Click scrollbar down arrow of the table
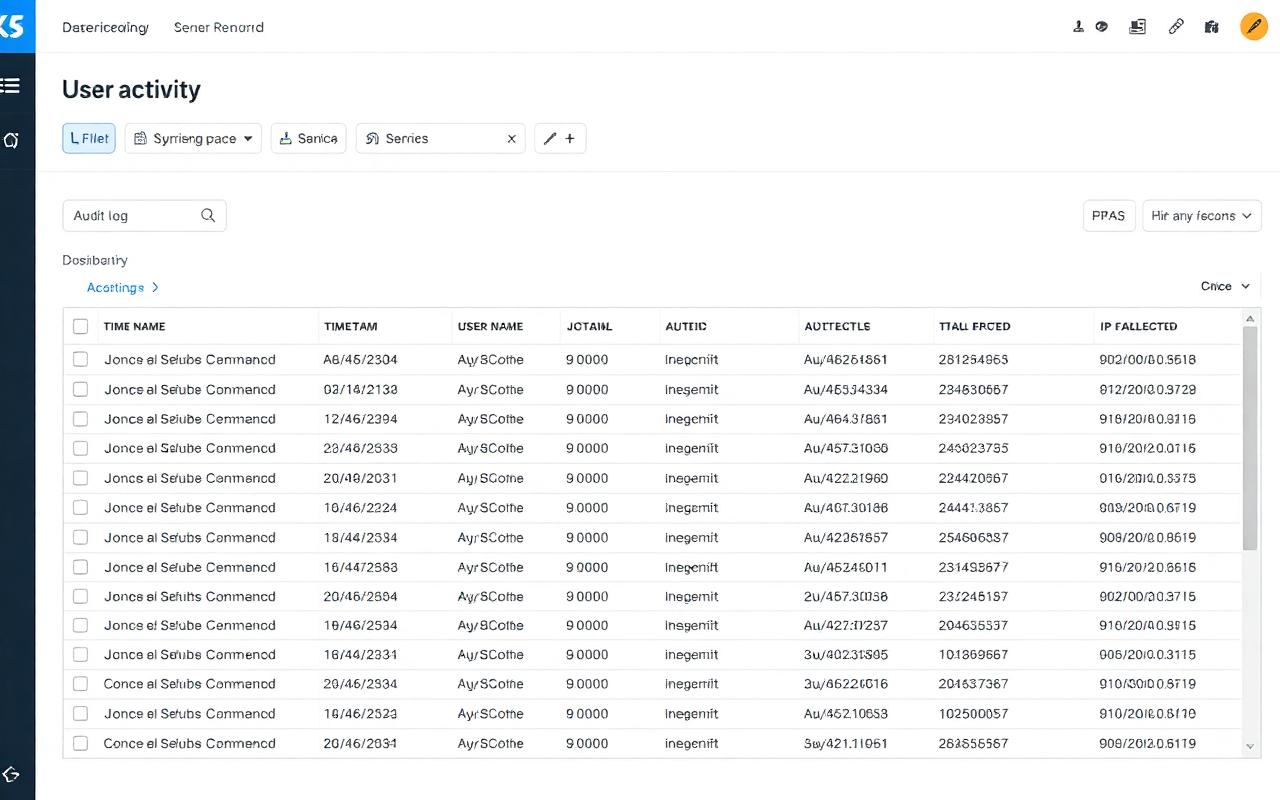This screenshot has width=1280, height=800. click(1250, 747)
